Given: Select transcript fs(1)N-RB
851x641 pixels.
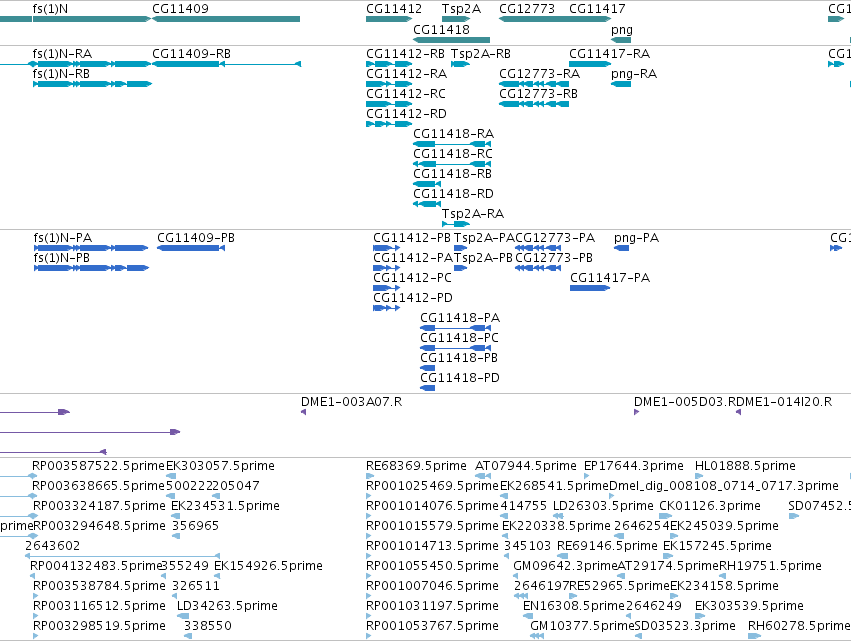Looking at the screenshot, I should [x=61, y=74].
